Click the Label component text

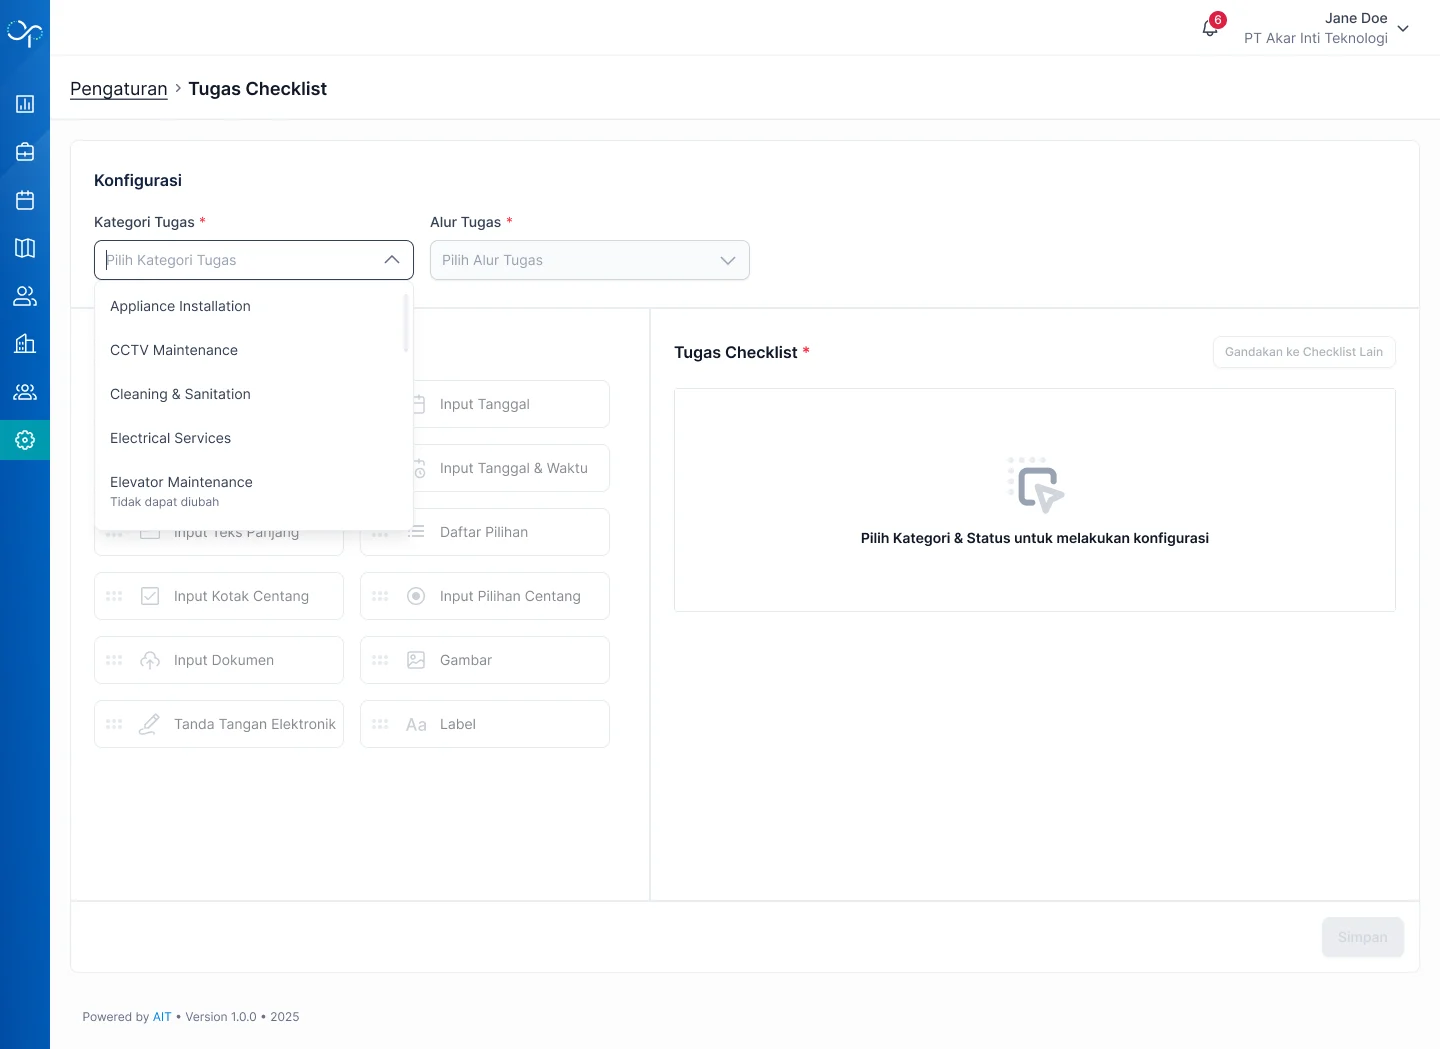coord(458,724)
